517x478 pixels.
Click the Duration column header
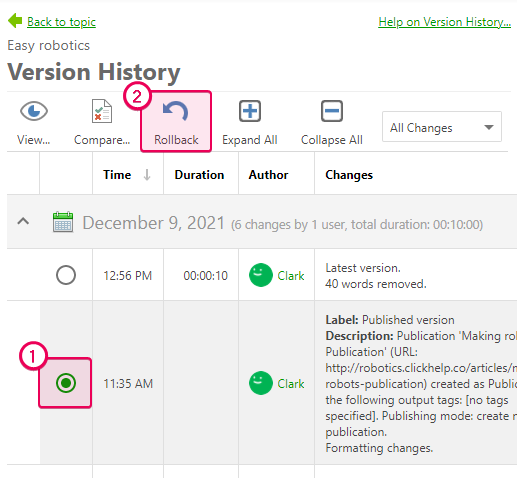coord(199,175)
